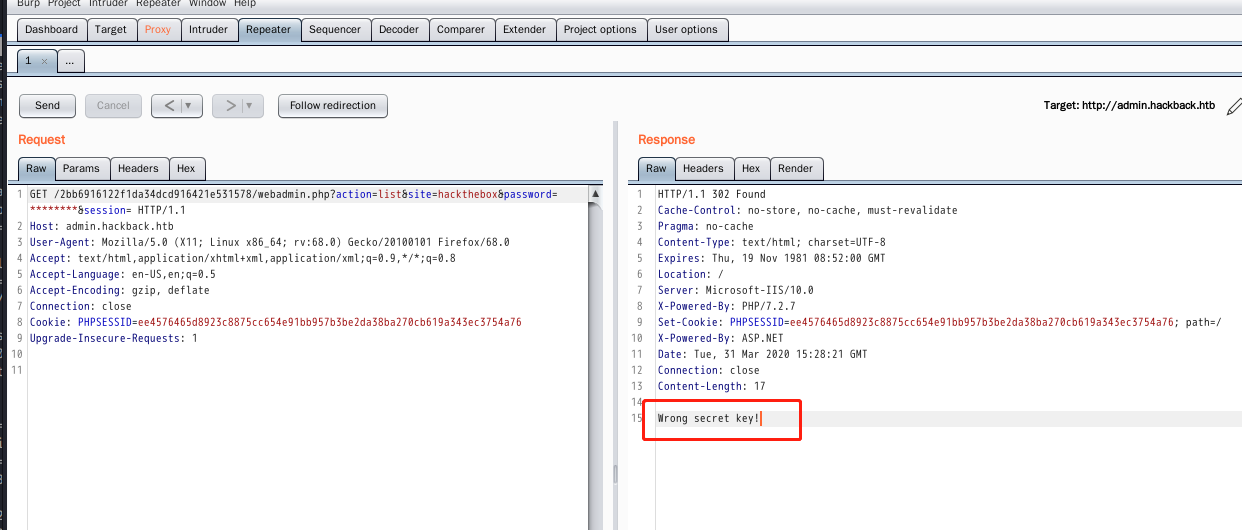Go back to the previous request in history
The image size is (1242, 530).
click(169, 105)
